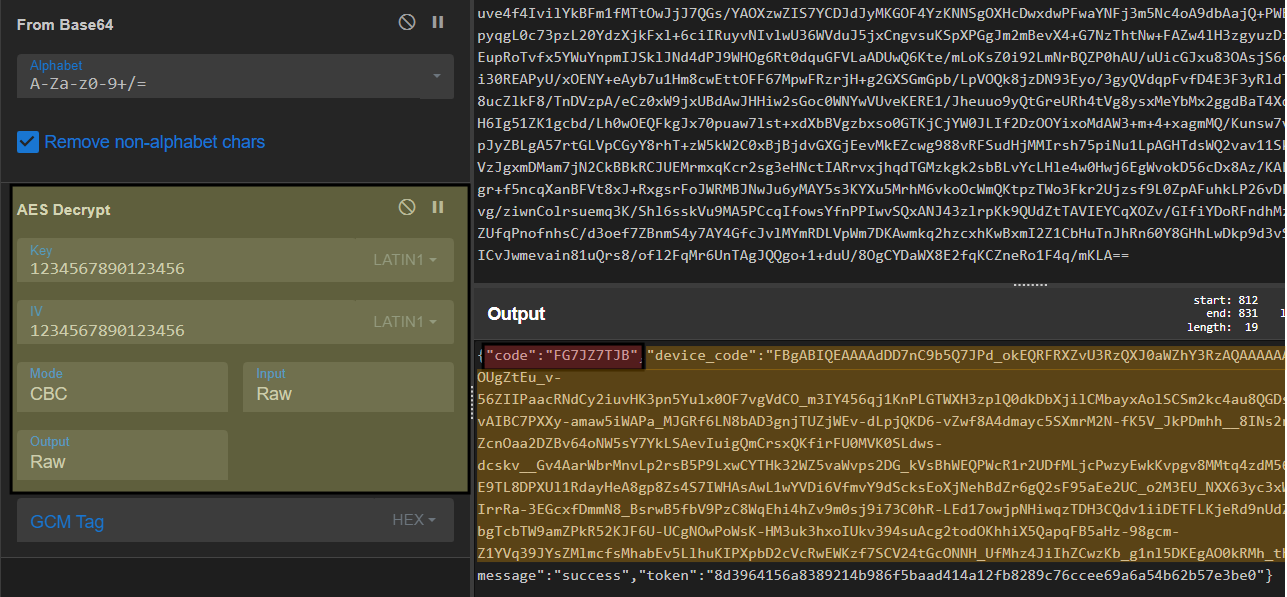The width and height of the screenshot is (1287, 597).
Task: Set breakpoint on AES Decrypt operation
Action: [x=437, y=207]
